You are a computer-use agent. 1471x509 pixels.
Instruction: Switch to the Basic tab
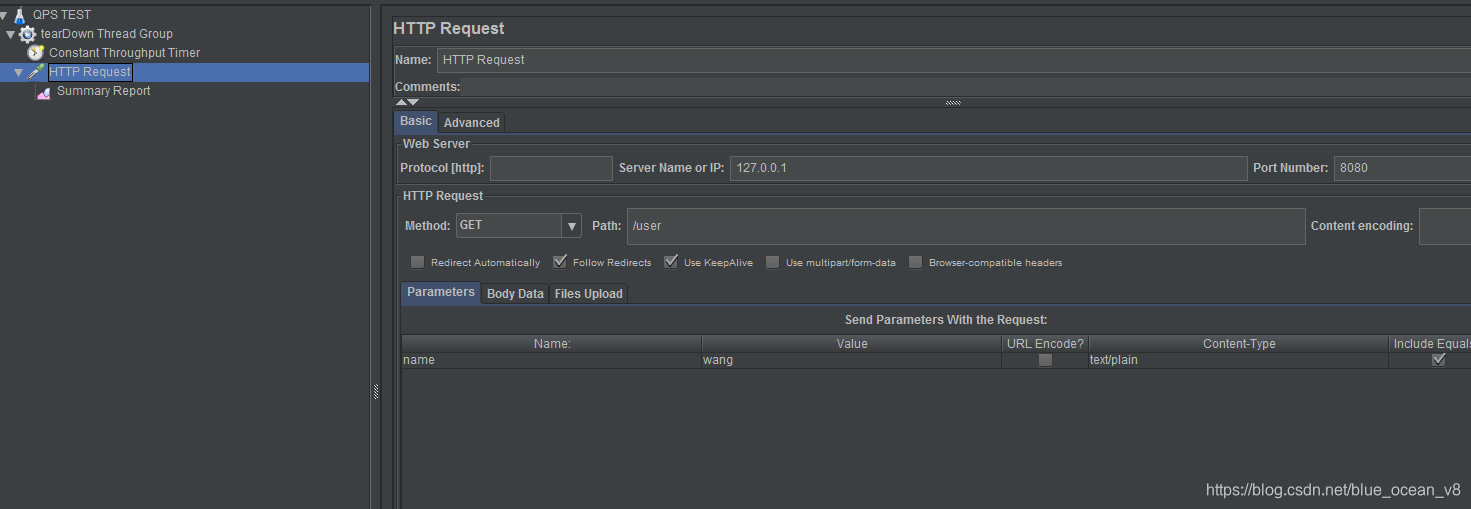[x=416, y=121]
